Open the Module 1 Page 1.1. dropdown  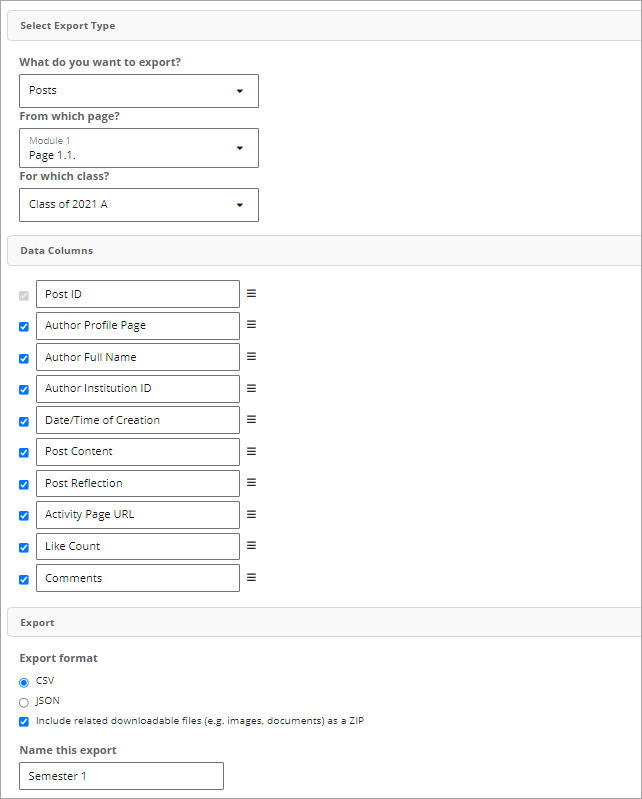pos(139,148)
